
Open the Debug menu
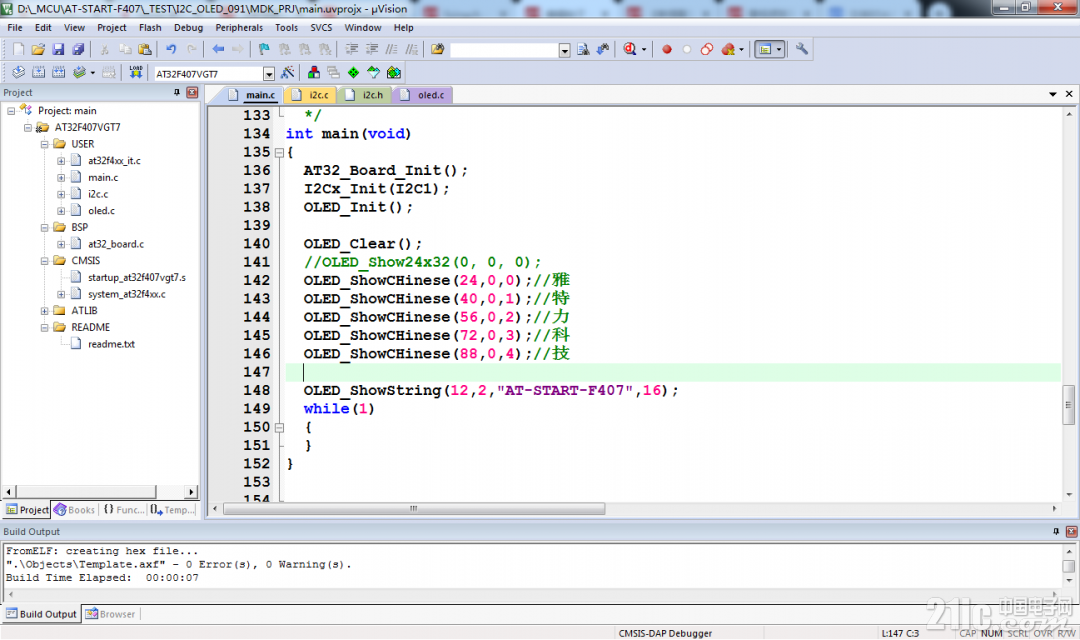[188, 28]
